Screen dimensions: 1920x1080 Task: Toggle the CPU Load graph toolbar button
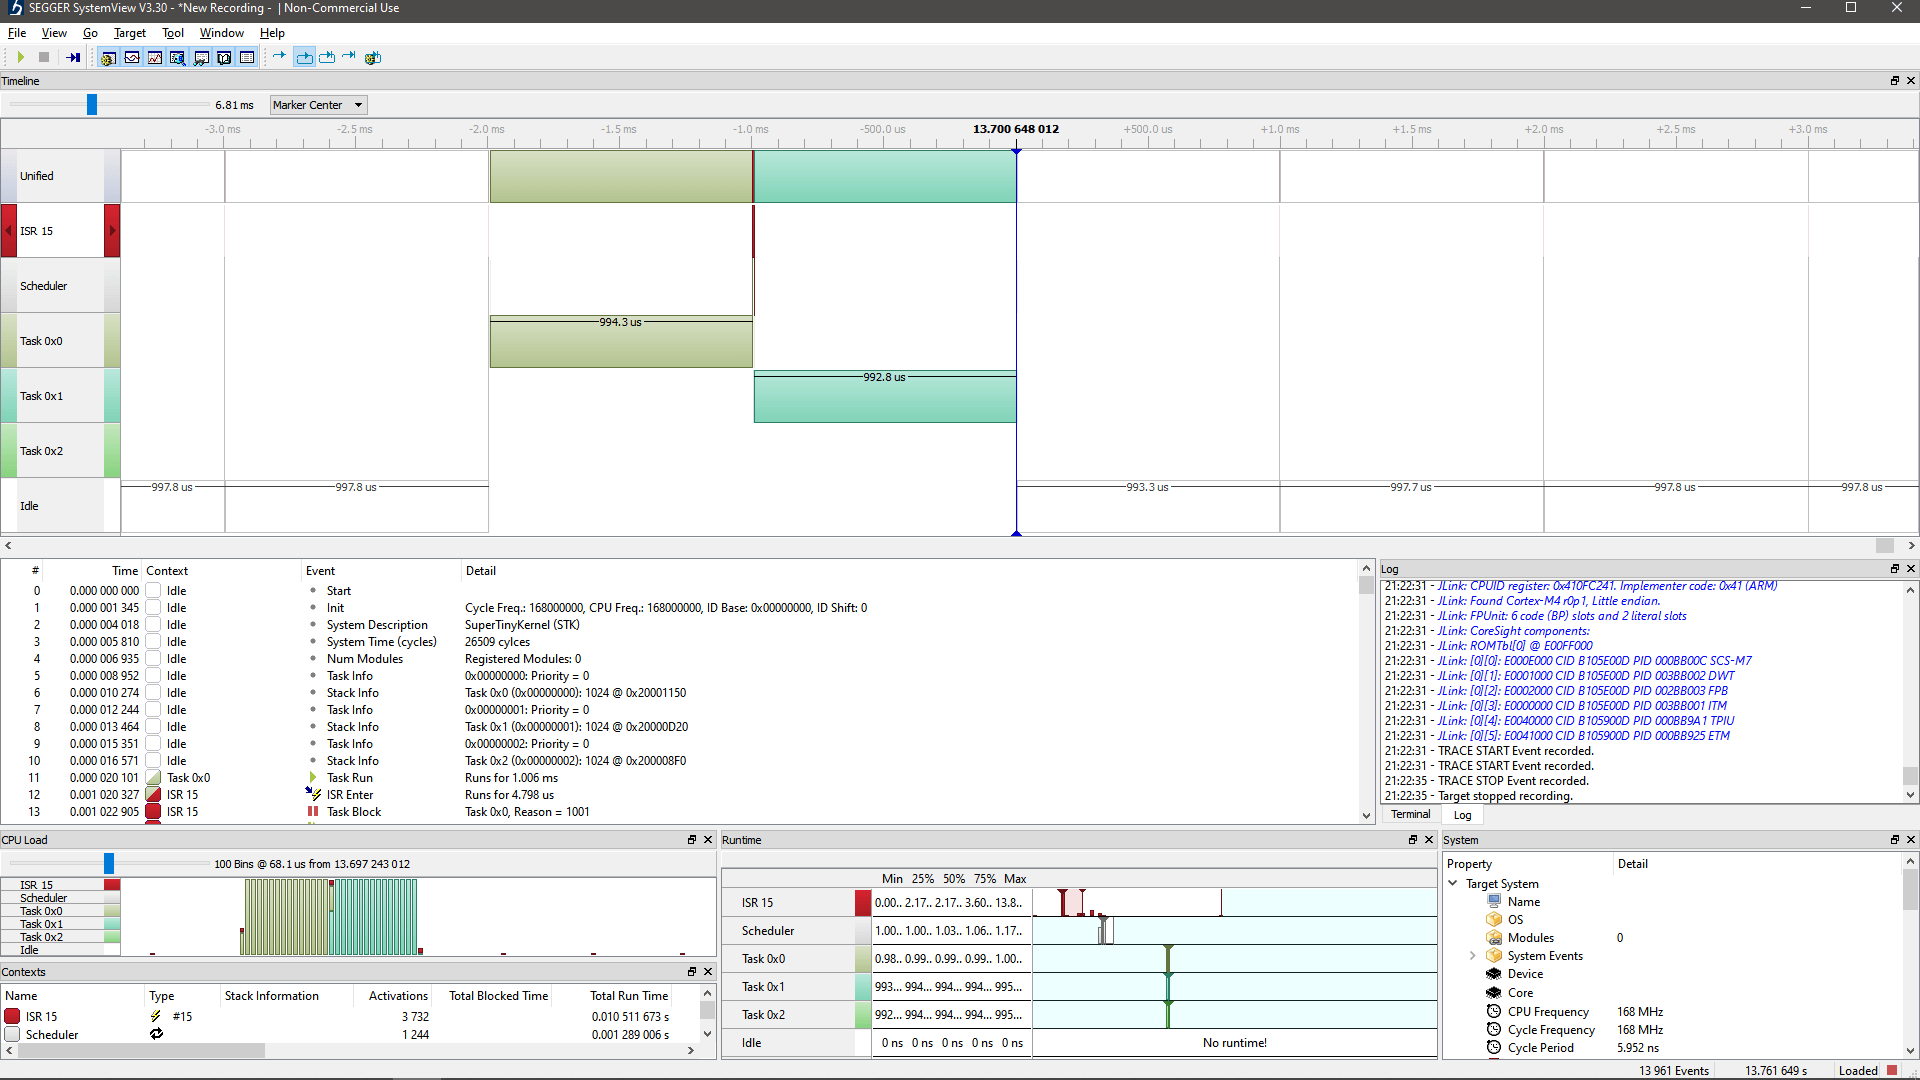point(155,58)
